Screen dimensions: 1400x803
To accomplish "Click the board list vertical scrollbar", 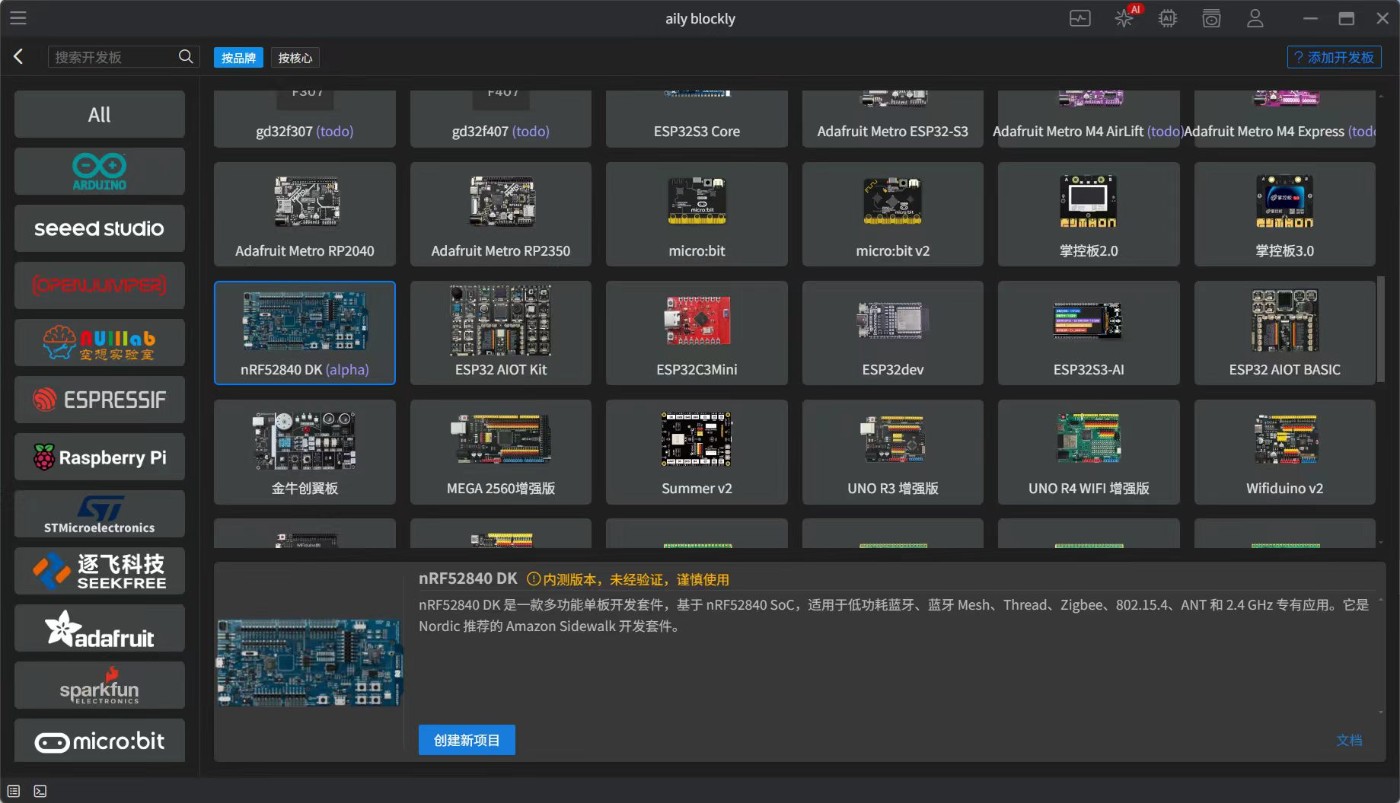I will [1381, 315].
